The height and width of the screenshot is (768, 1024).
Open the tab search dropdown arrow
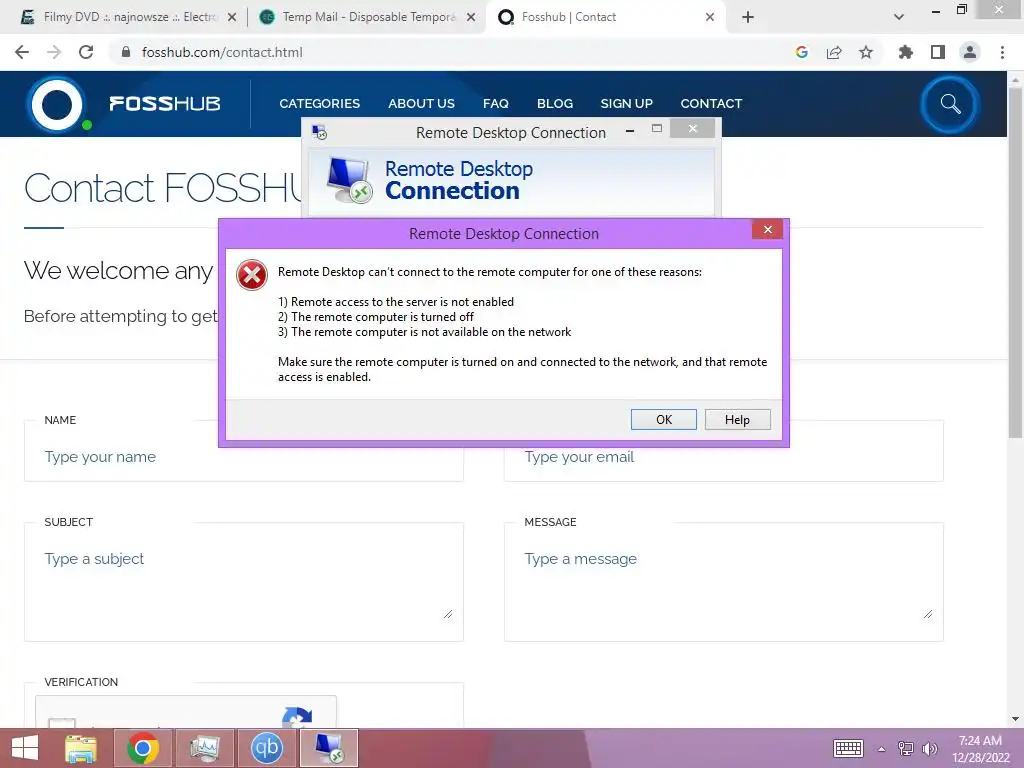click(899, 18)
